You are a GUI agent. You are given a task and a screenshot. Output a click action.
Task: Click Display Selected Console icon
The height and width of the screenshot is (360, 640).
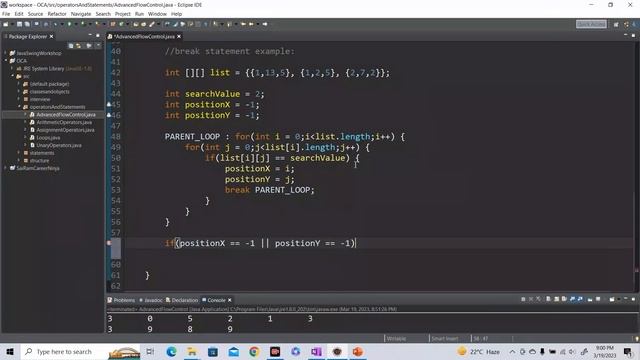(x=598, y=299)
